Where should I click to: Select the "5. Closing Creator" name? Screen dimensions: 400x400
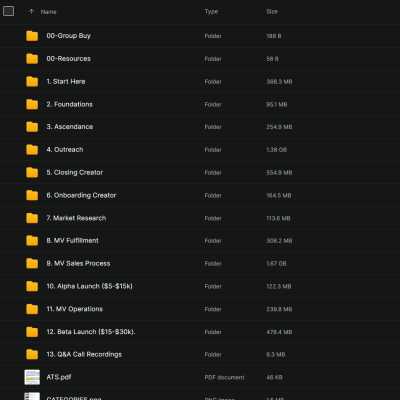click(75, 172)
